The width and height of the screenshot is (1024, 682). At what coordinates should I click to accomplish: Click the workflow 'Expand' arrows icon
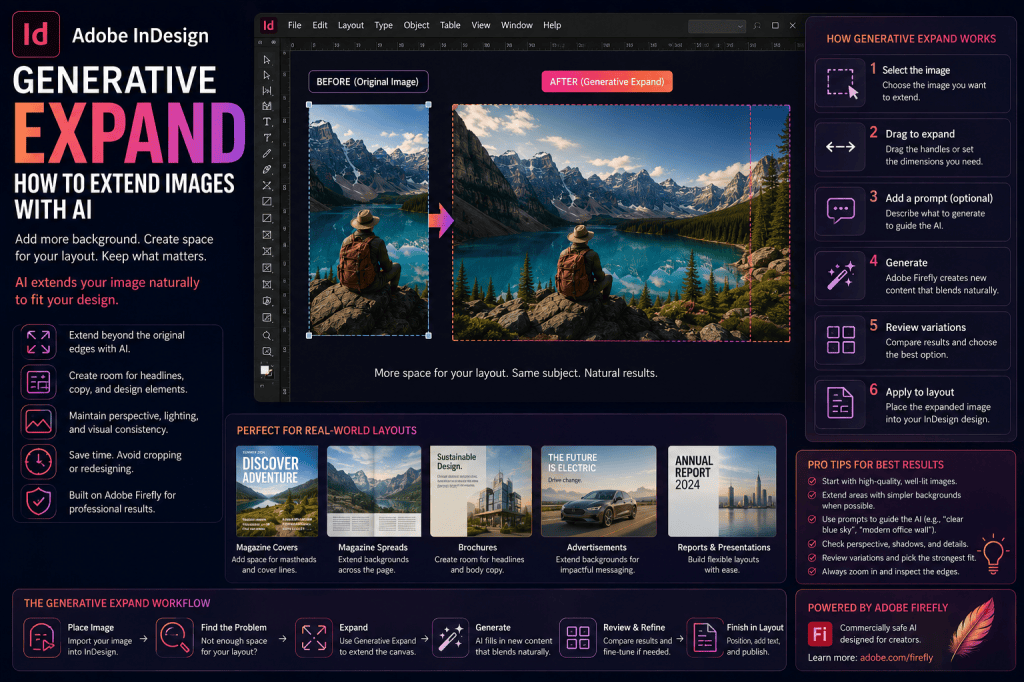click(x=314, y=638)
